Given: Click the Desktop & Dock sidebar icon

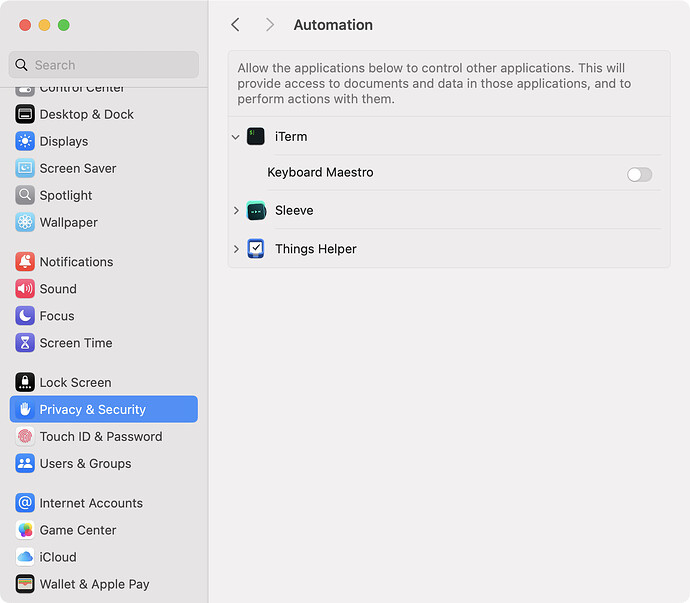Looking at the screenshot, I should coord(25,114).
